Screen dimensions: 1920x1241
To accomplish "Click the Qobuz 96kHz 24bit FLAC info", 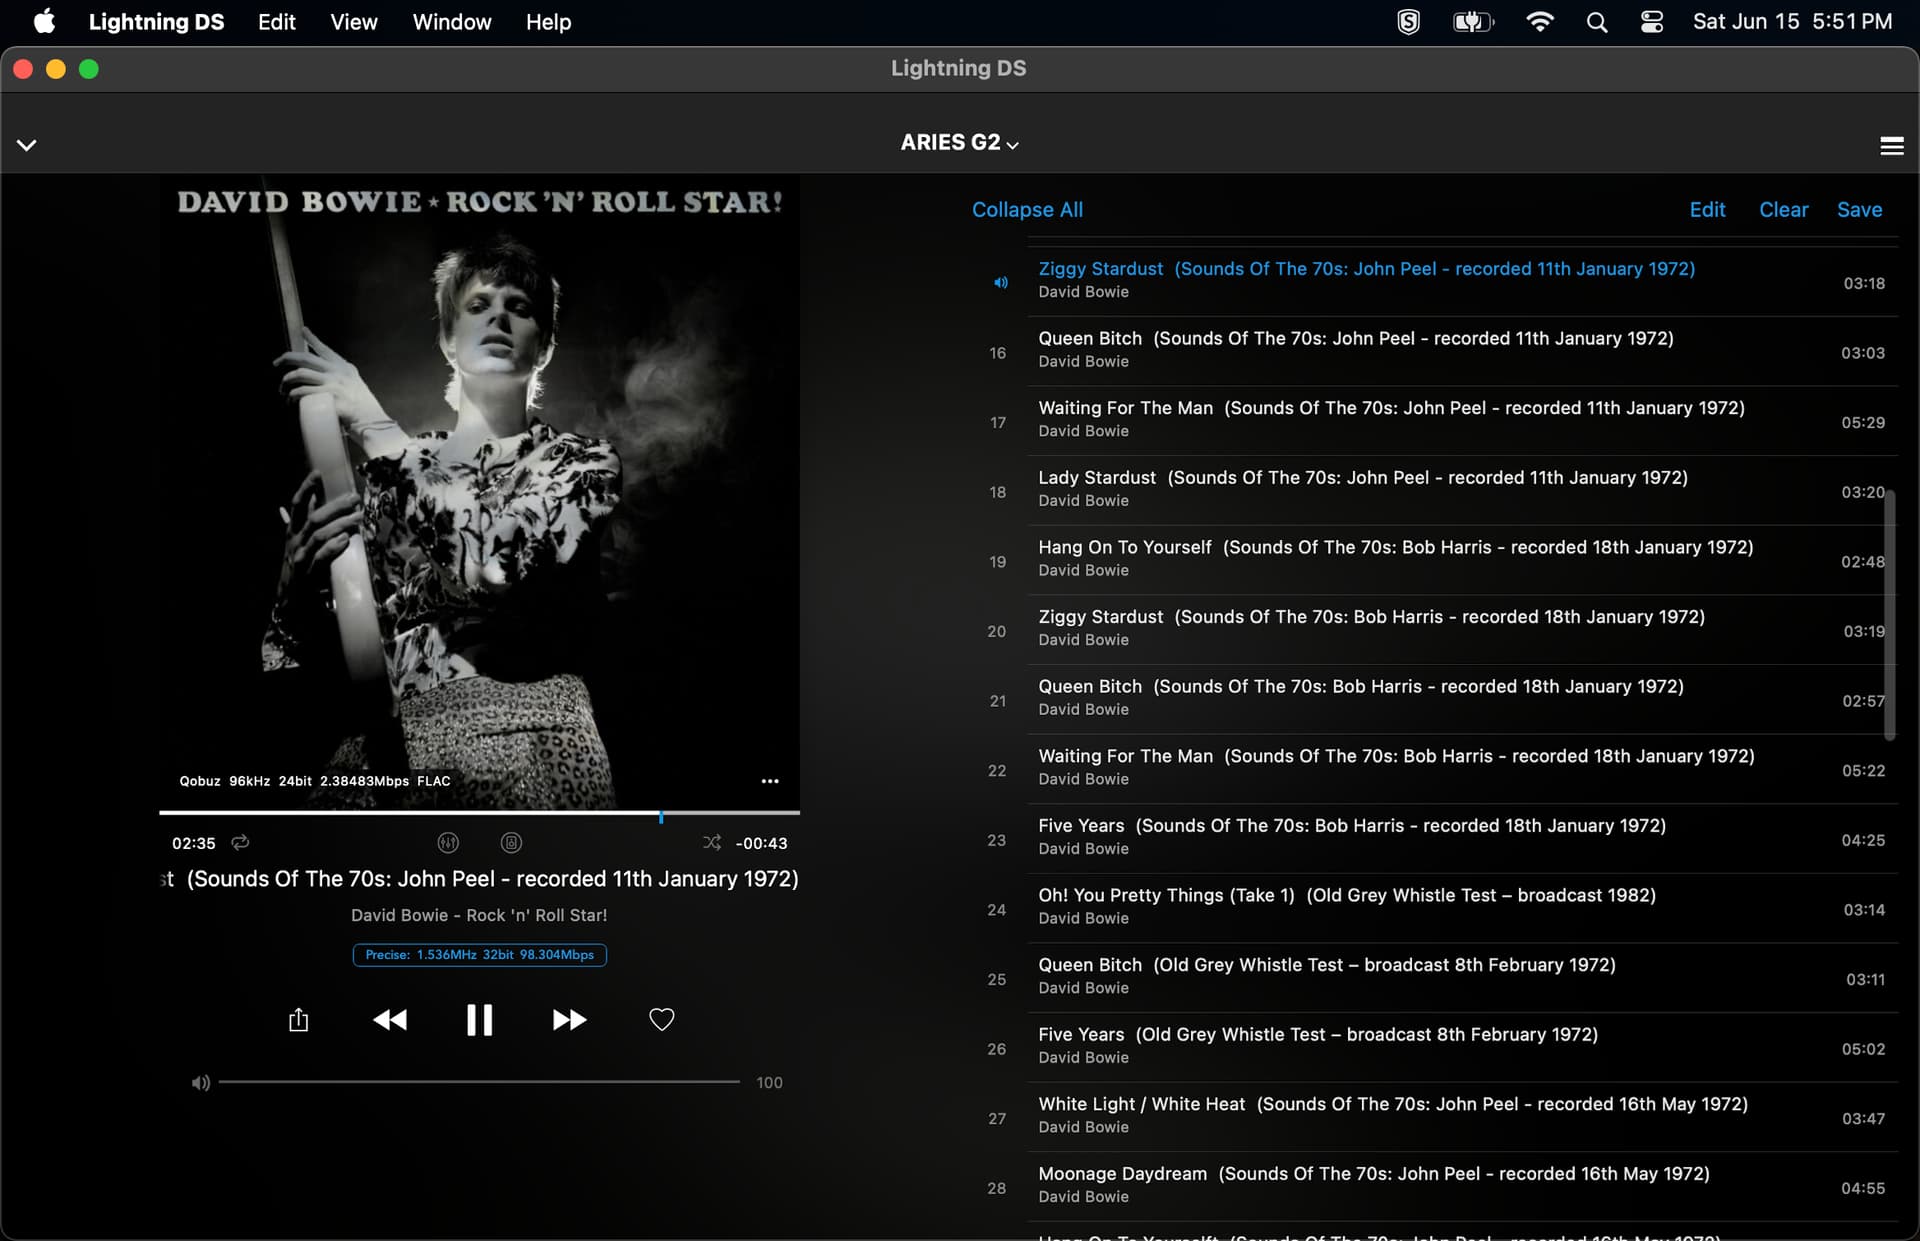I will click(315, 781).
